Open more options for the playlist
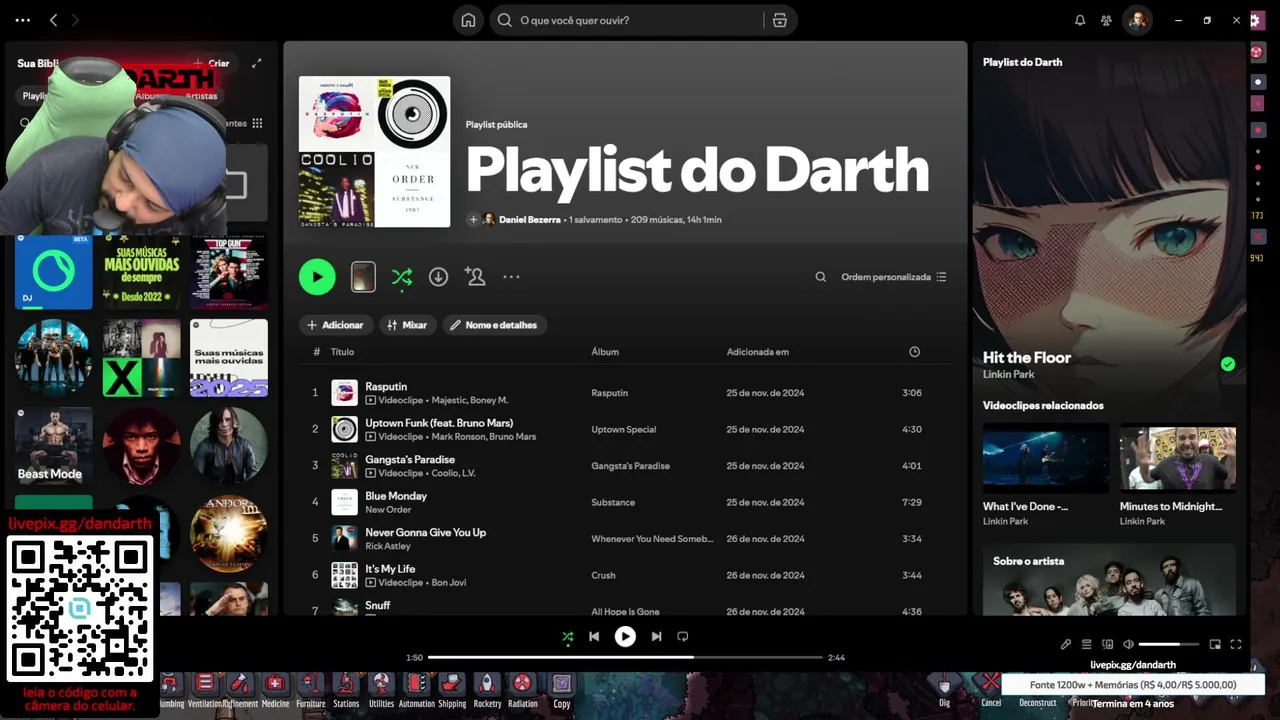The width and height of the screenshot is (1280, 720). click(511, 277)
